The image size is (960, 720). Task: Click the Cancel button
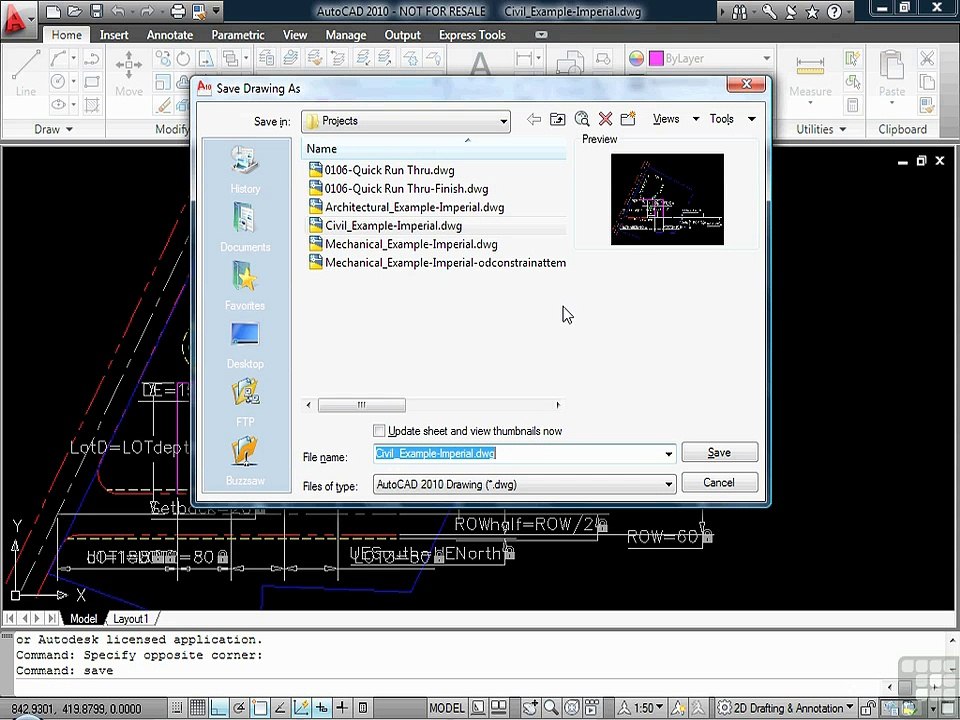coord(719,482)
